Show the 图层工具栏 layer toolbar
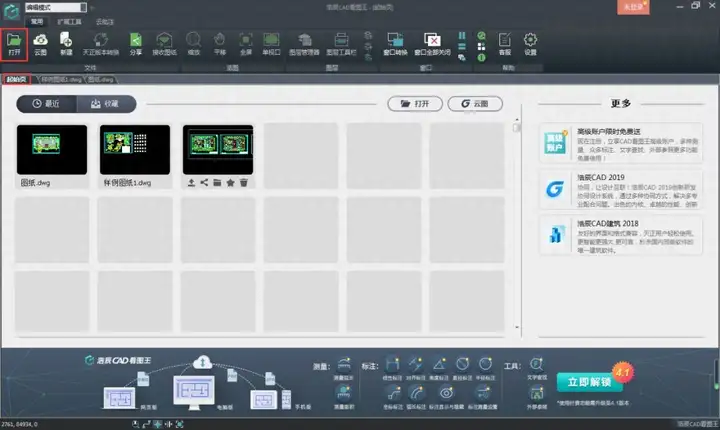The width and height of the screenshot is (720, 430). [x=341, y=44]
